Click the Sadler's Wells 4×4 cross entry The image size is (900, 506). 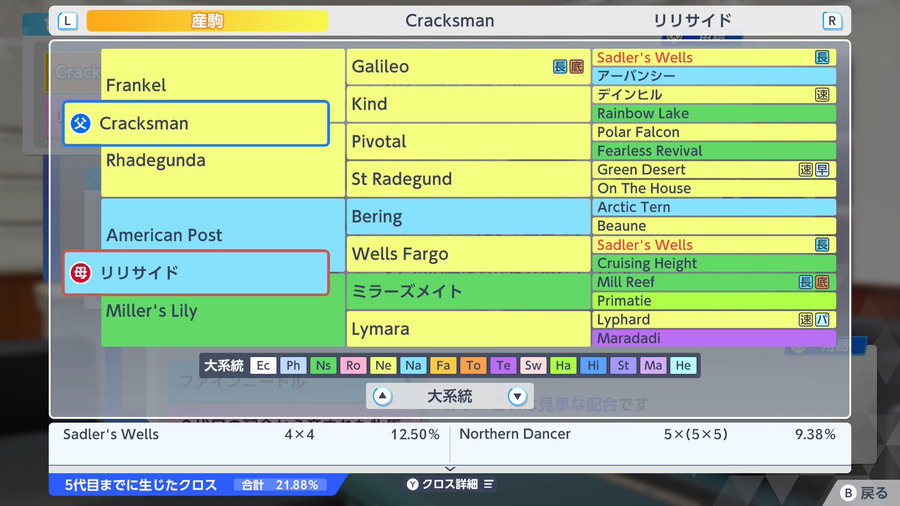(x=250, y=434)
